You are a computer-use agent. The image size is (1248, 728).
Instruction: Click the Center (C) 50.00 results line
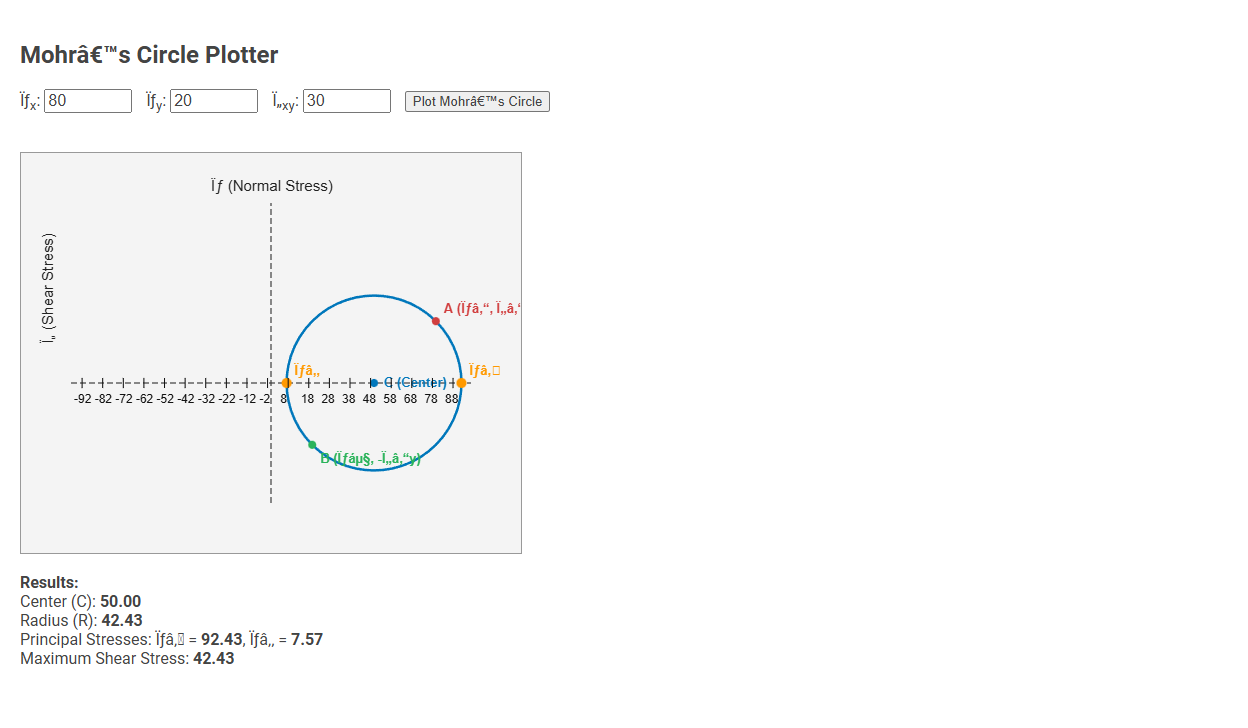[80, 601]
